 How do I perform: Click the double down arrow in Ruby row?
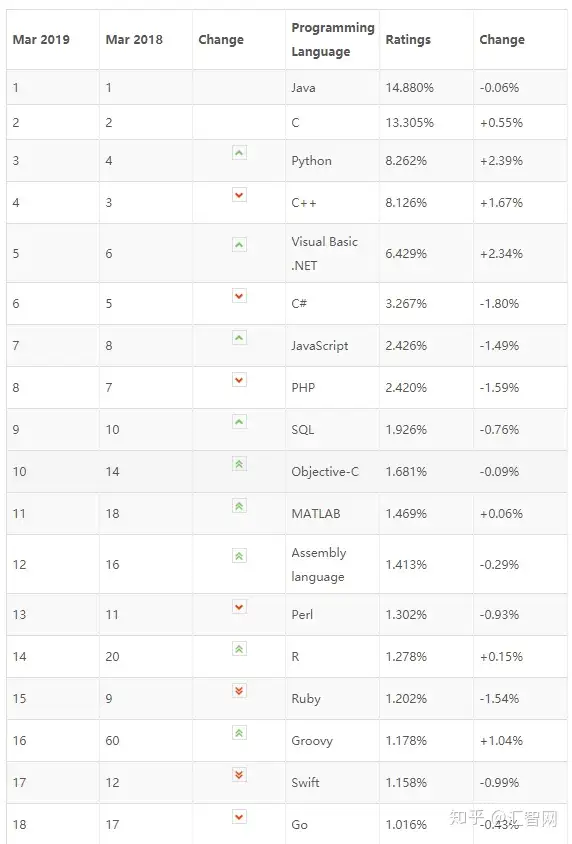click(239, 691)
